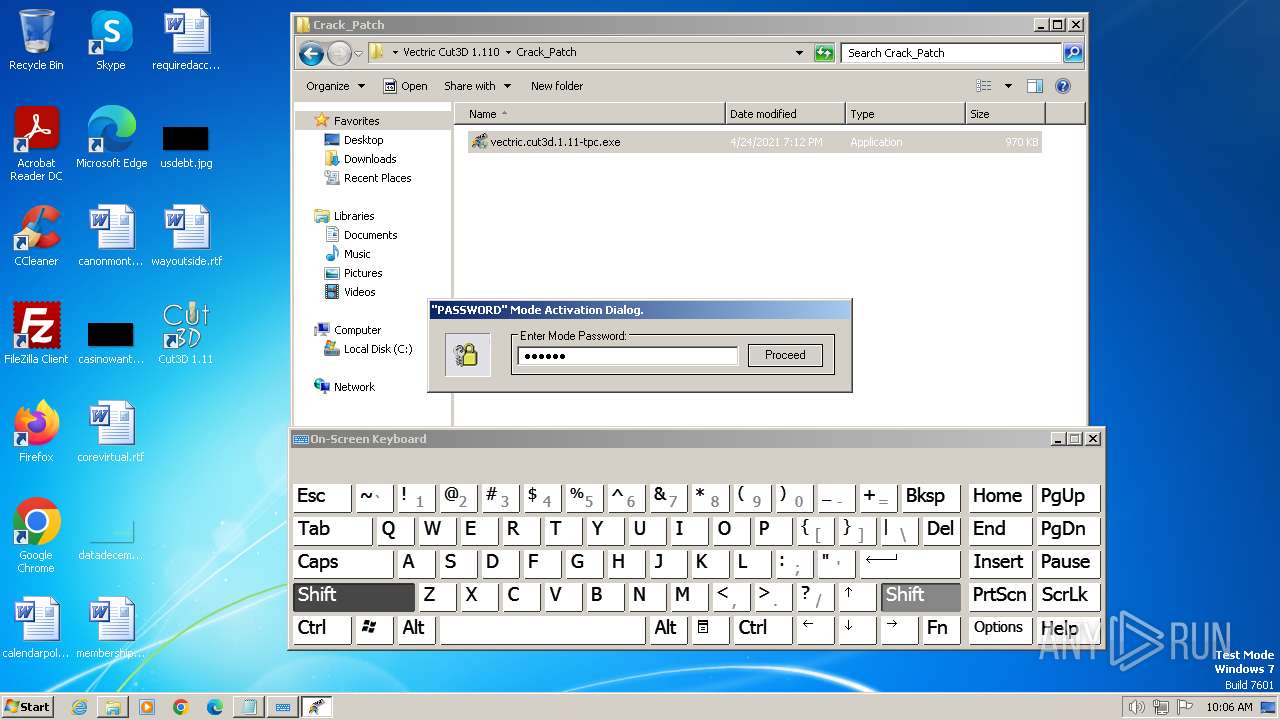Click the Action Center flag tray icon
Image resolution: width=1280 pixels, height=720 pixels.
1184,707
